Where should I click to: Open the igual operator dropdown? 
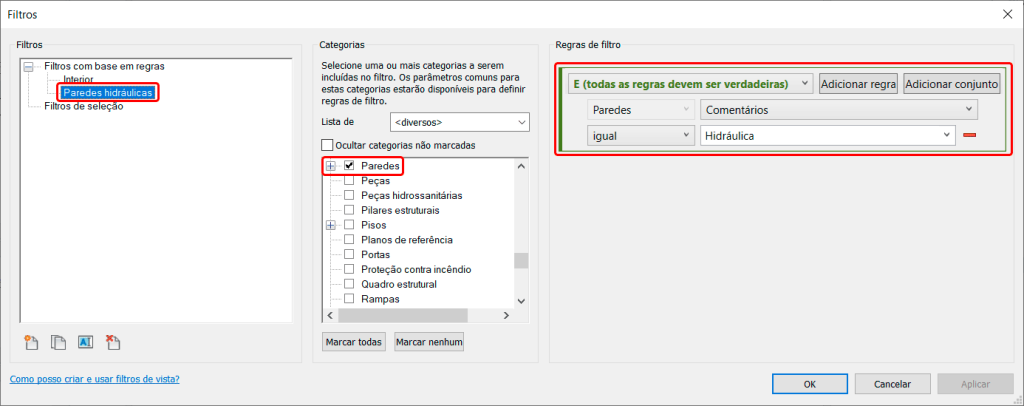point(640,135)
